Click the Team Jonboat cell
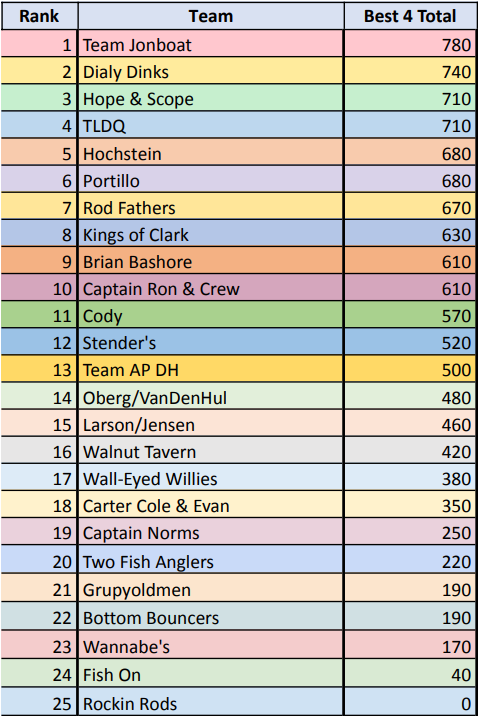478x718 pixels. tap(211, 44)
